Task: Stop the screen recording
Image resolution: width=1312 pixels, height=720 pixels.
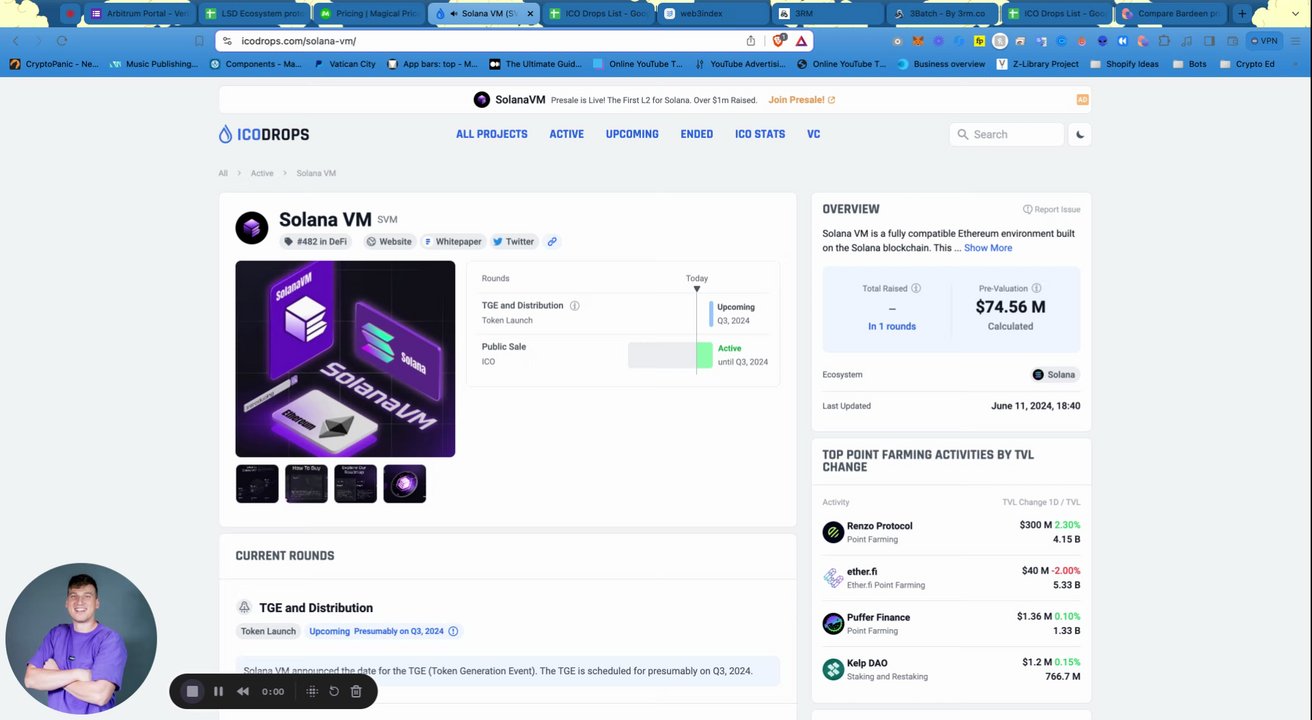Action: (192, 691)
